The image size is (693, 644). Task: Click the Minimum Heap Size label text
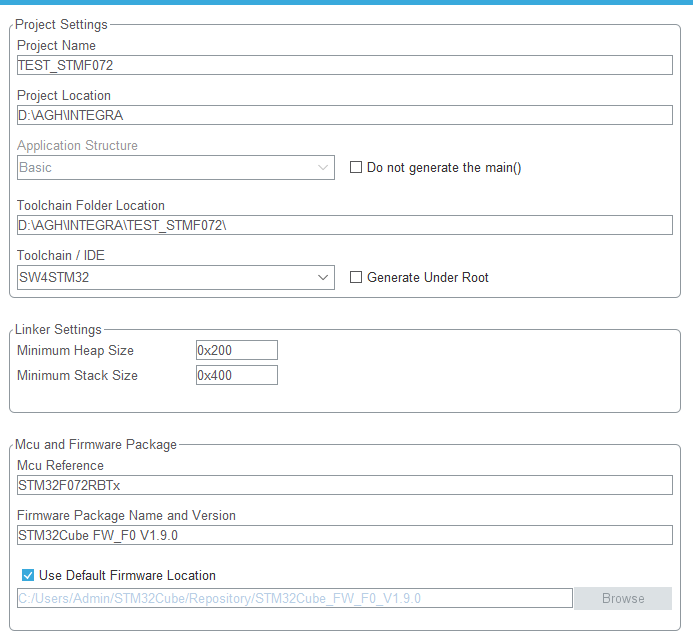75,351
